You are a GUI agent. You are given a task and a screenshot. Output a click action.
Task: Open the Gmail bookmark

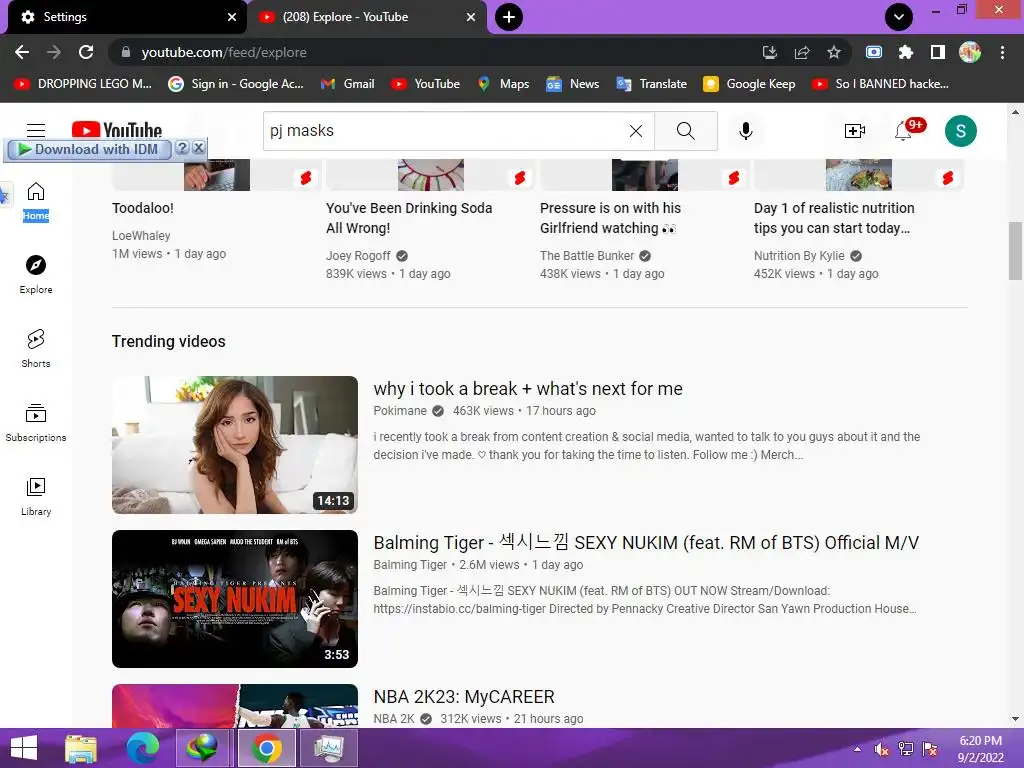(x=348, y=84)
